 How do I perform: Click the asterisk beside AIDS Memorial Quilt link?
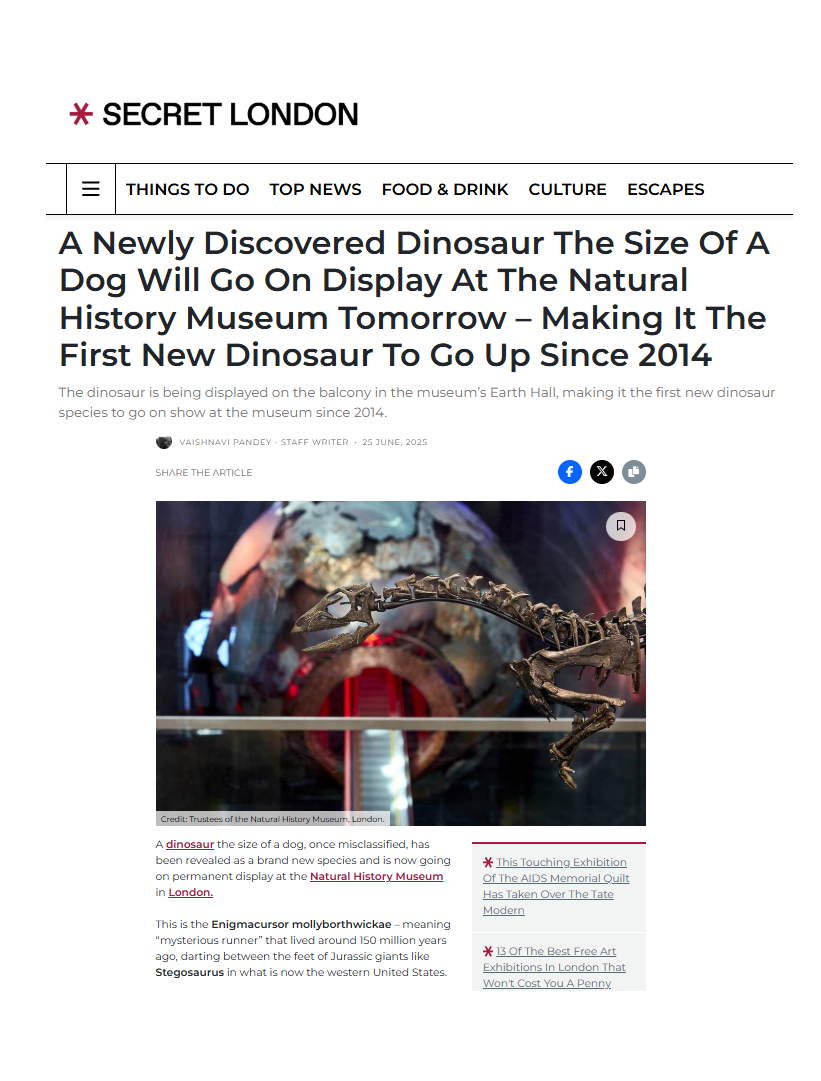pos(488,862)
